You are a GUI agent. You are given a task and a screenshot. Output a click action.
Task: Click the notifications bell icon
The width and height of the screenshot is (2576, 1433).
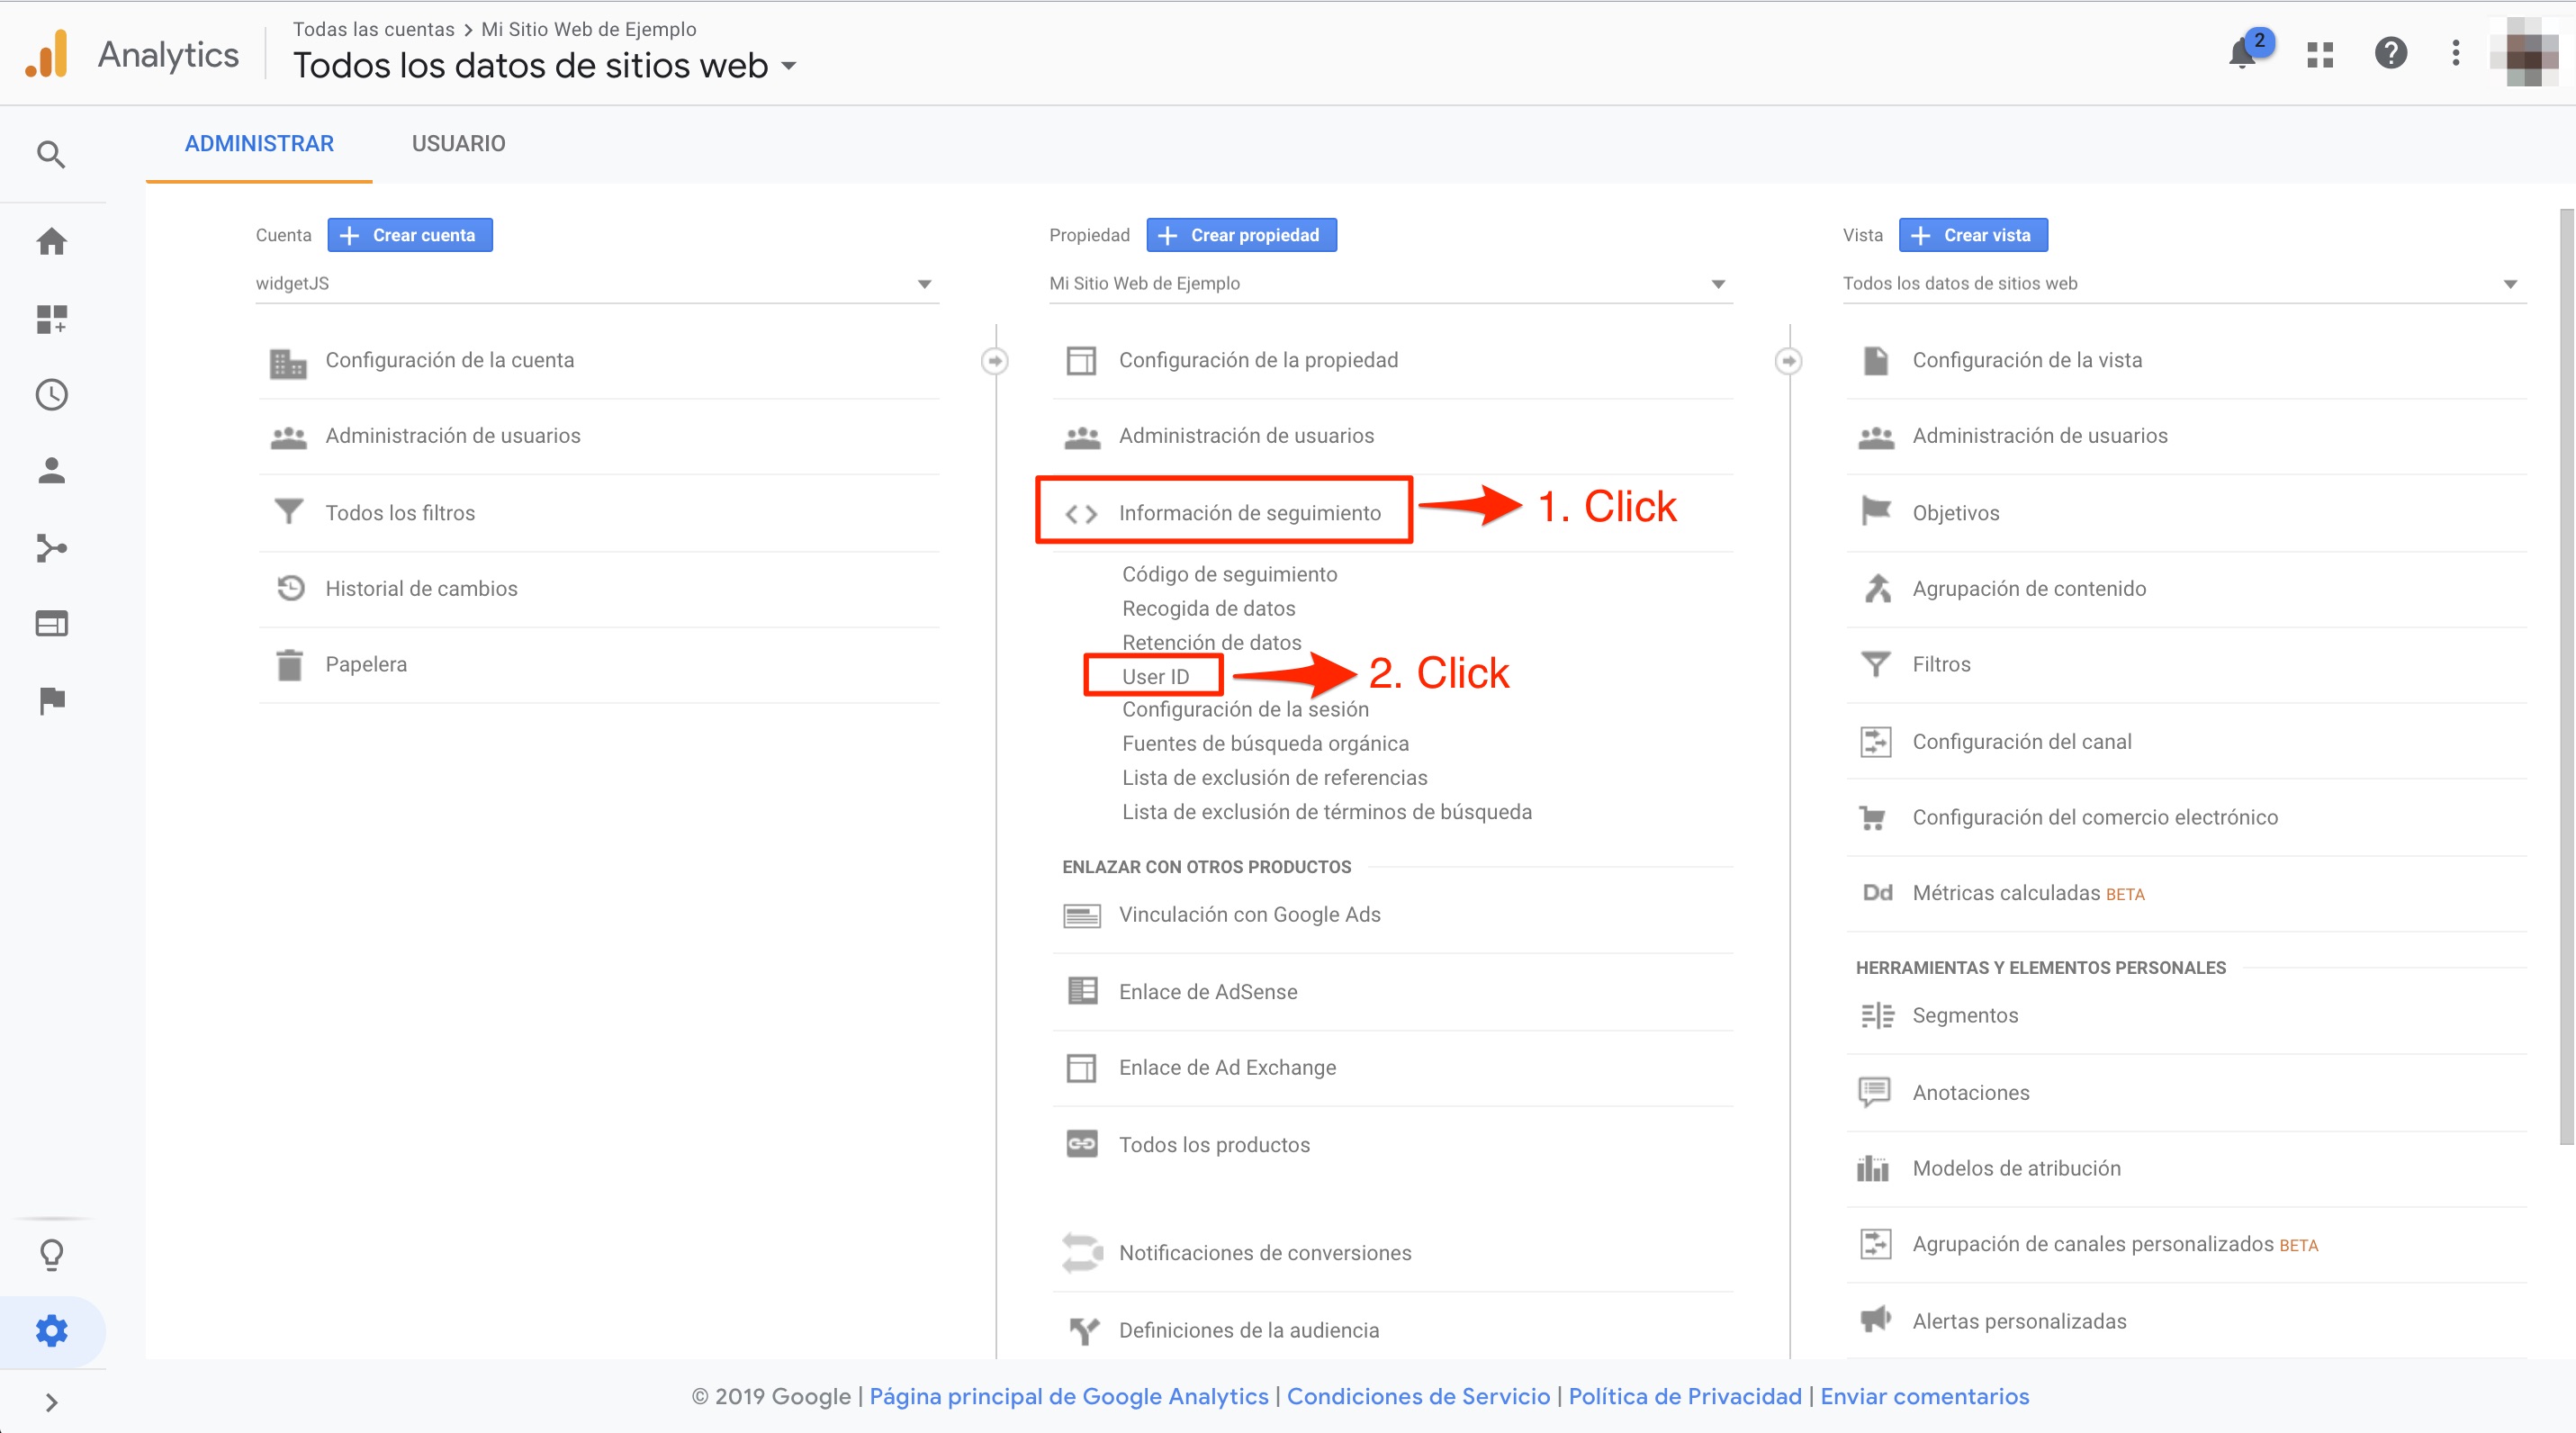(x=2241, y=54)
